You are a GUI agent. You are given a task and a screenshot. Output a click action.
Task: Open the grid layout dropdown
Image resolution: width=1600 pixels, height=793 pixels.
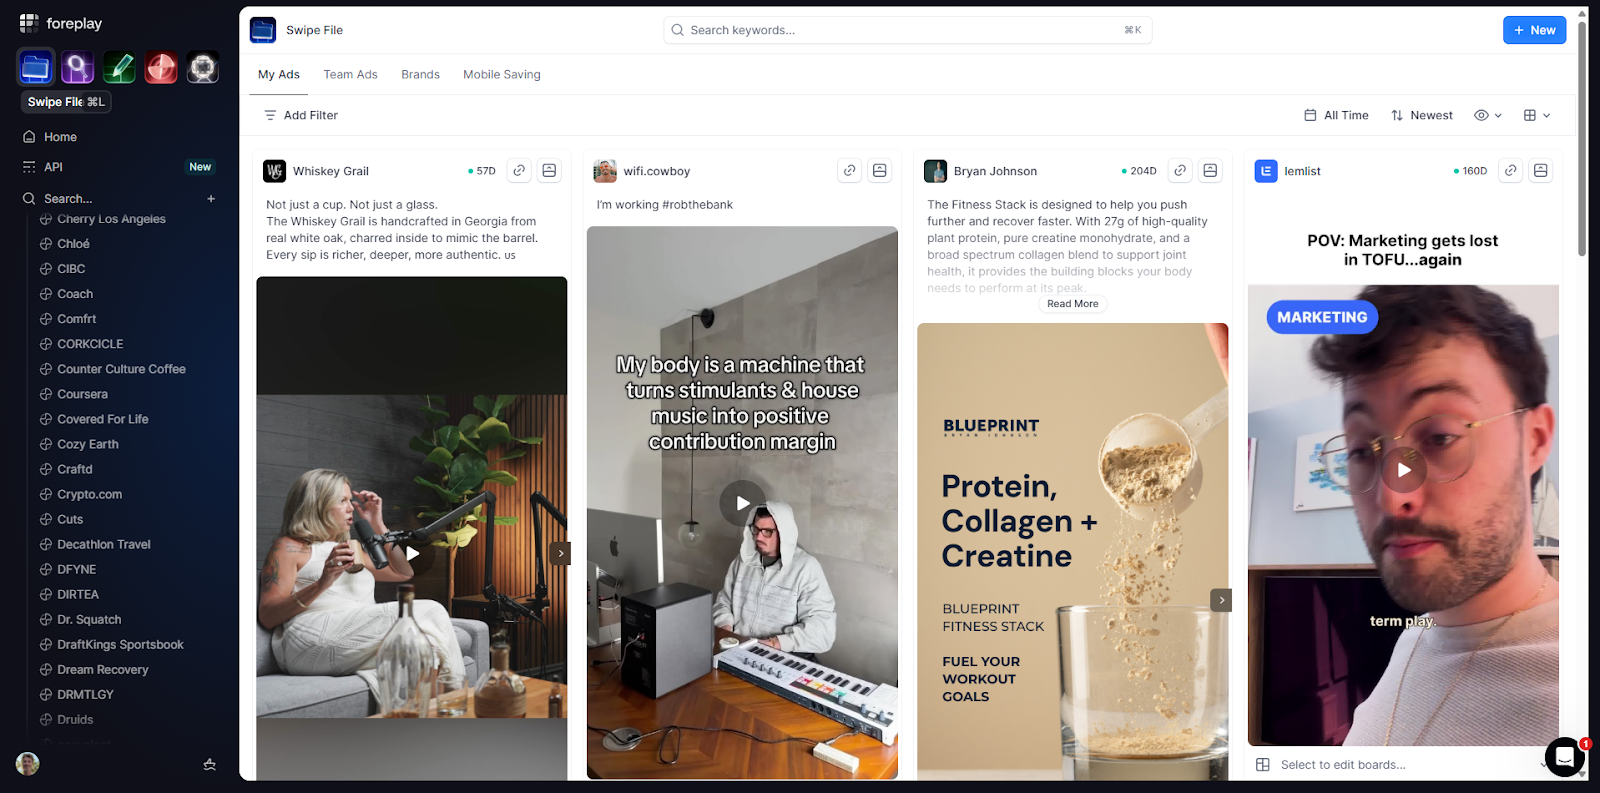pyautogui.click(x=1537, y=115)
